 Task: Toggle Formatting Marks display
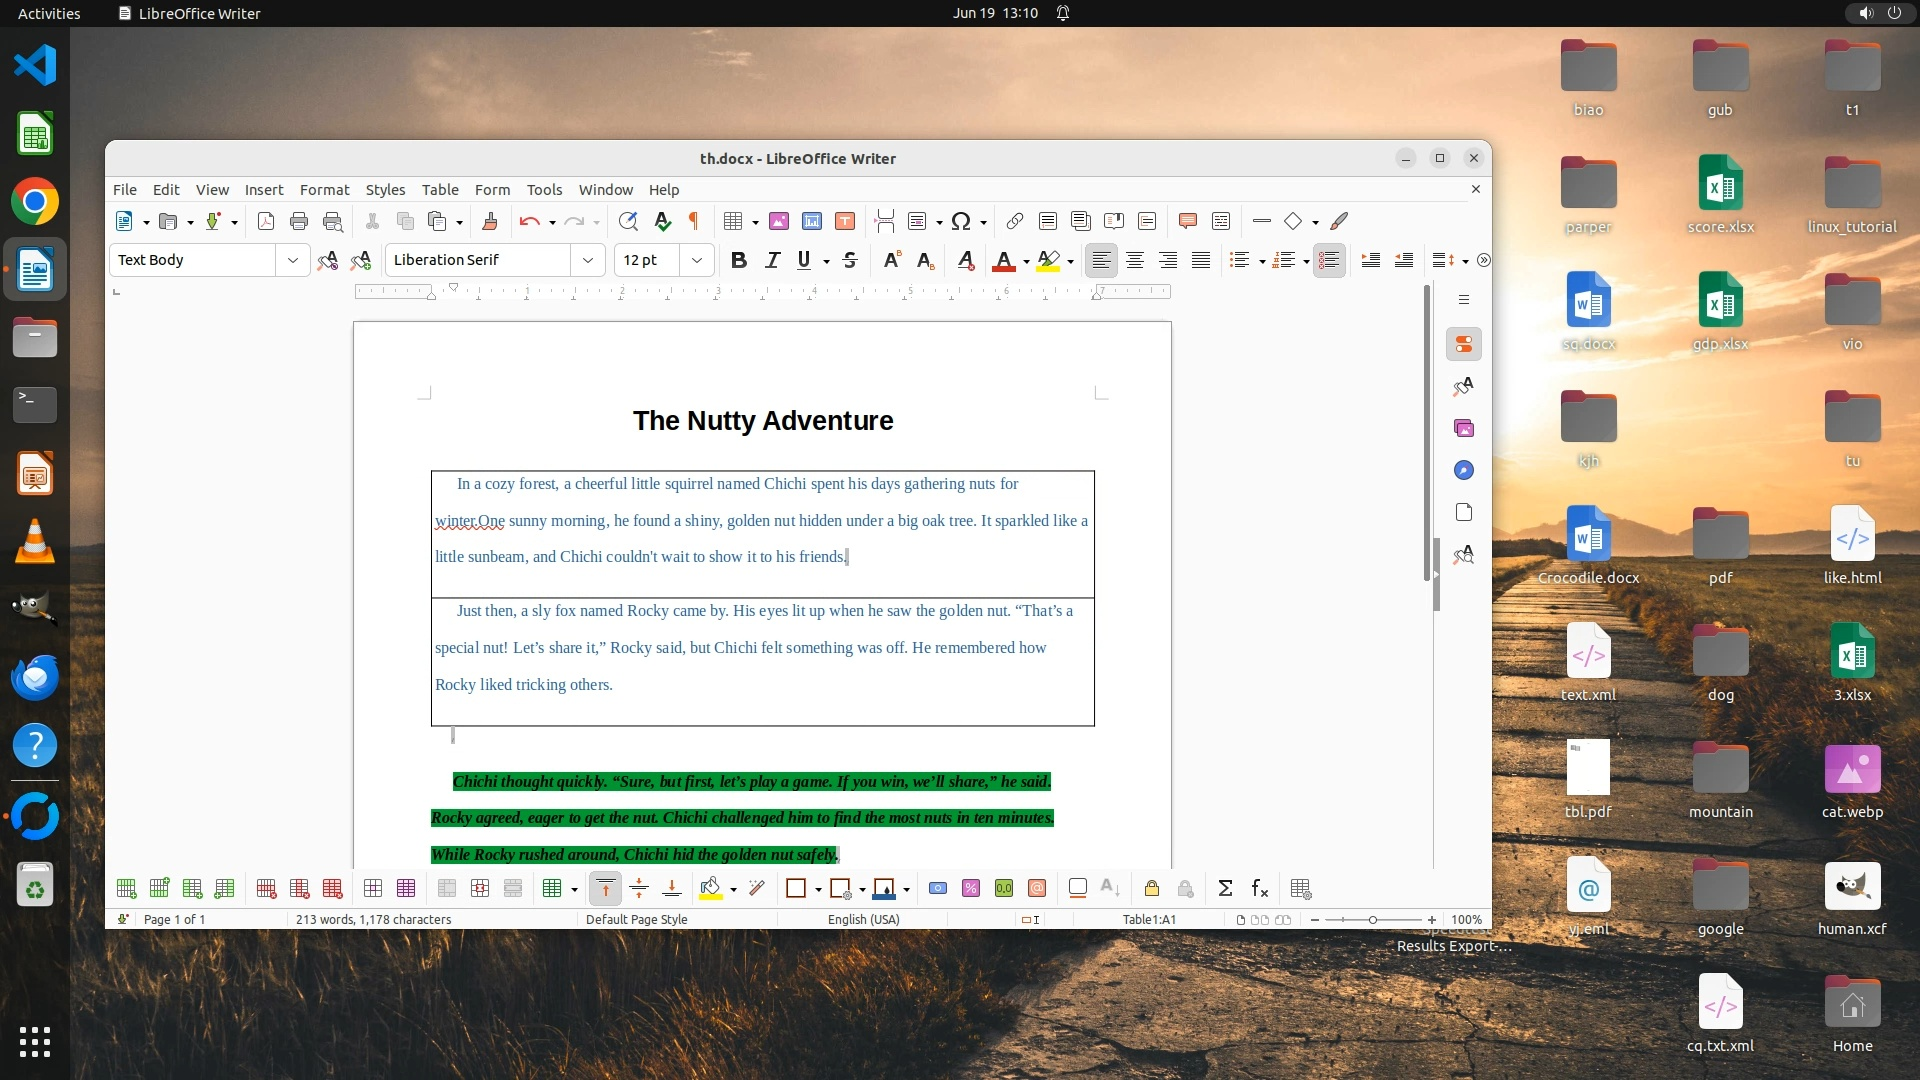[x=693, y=221]
